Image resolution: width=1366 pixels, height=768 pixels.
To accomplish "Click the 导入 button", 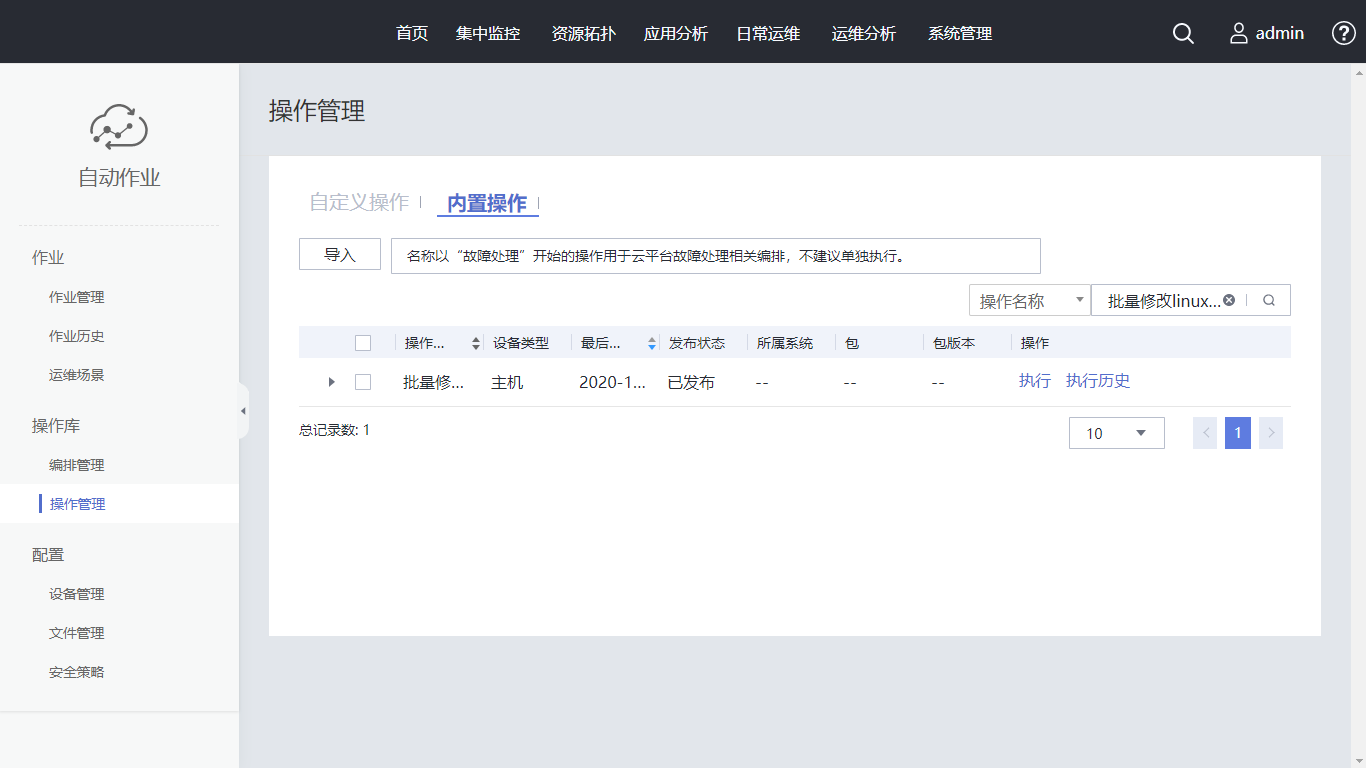I will [x=340, y=255].
